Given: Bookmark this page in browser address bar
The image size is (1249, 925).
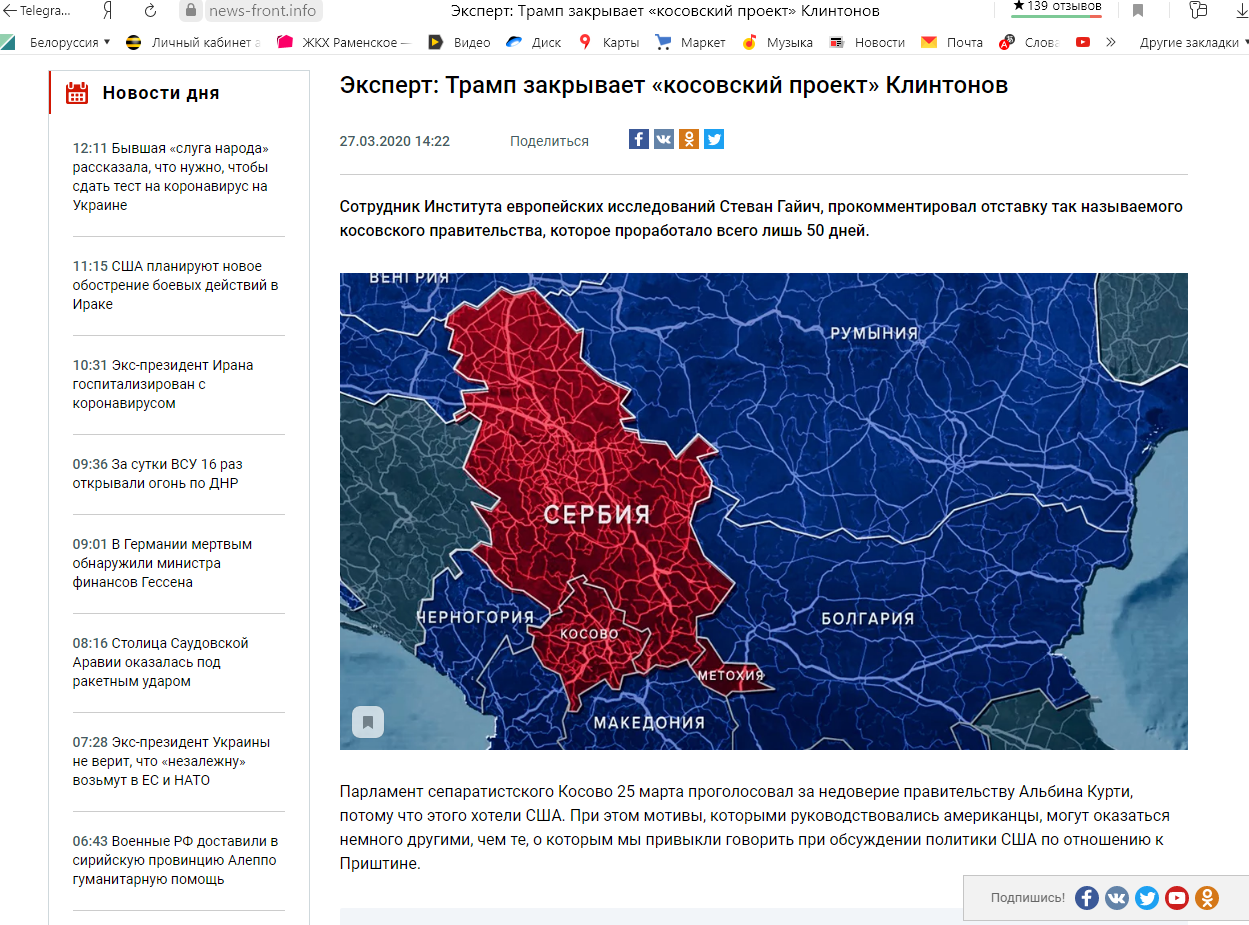Looking at the screenshot, I should pos(1138,11).
